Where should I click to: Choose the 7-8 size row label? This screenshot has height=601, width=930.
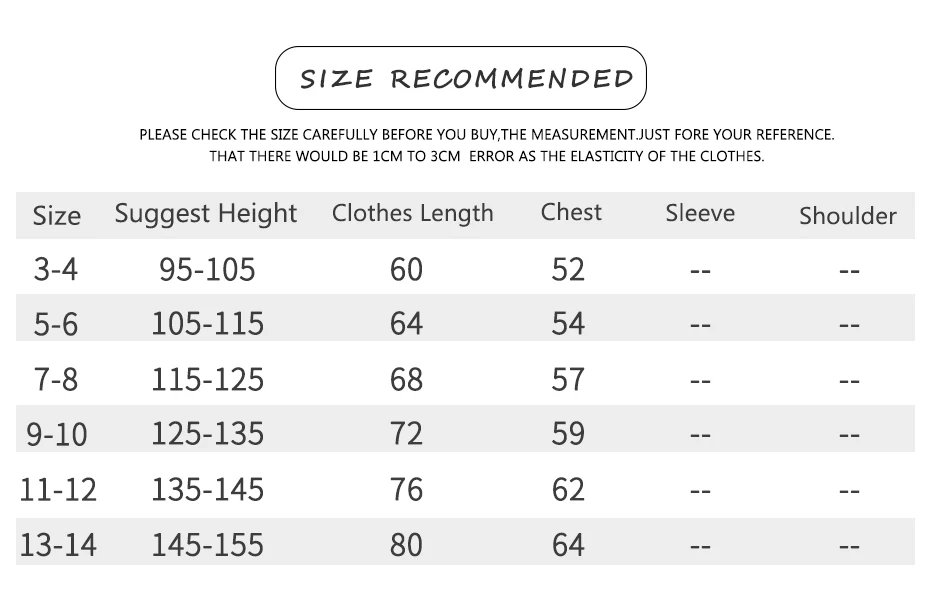[56, 380]
